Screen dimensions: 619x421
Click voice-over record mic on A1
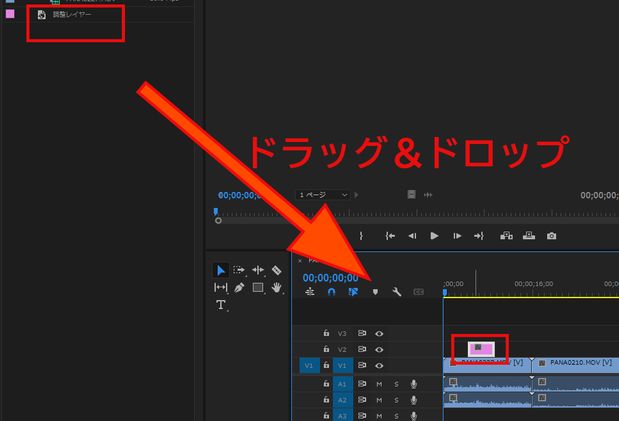coord(413,384)
